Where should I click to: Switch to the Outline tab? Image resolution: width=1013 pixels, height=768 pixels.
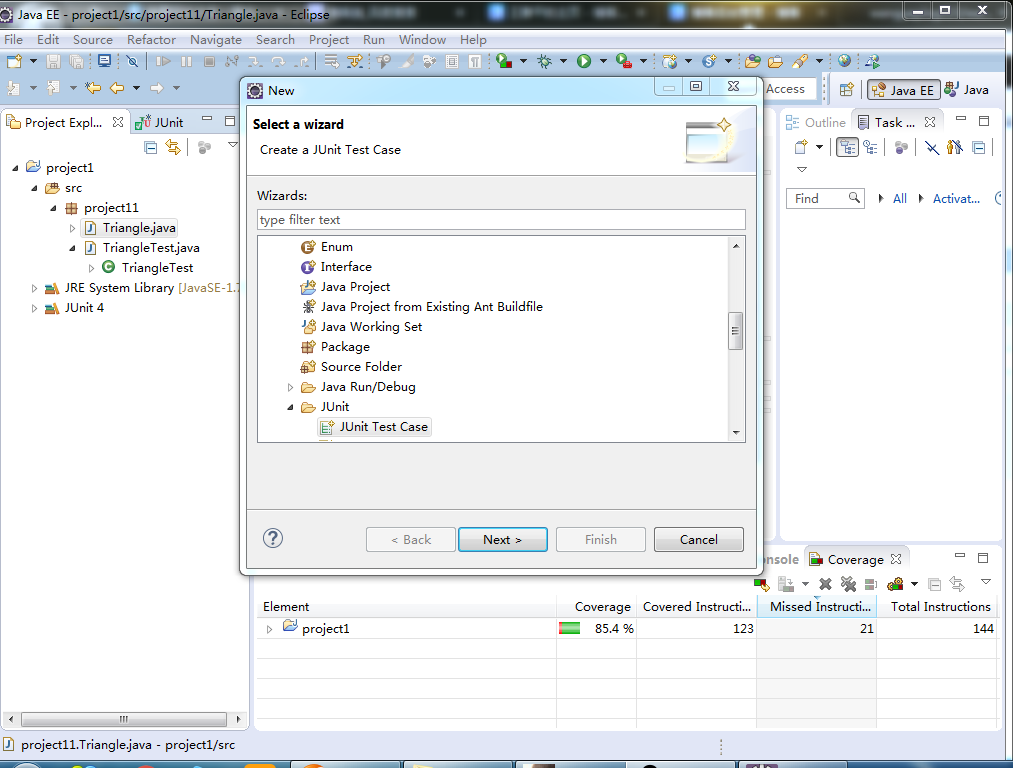point(816,122)
